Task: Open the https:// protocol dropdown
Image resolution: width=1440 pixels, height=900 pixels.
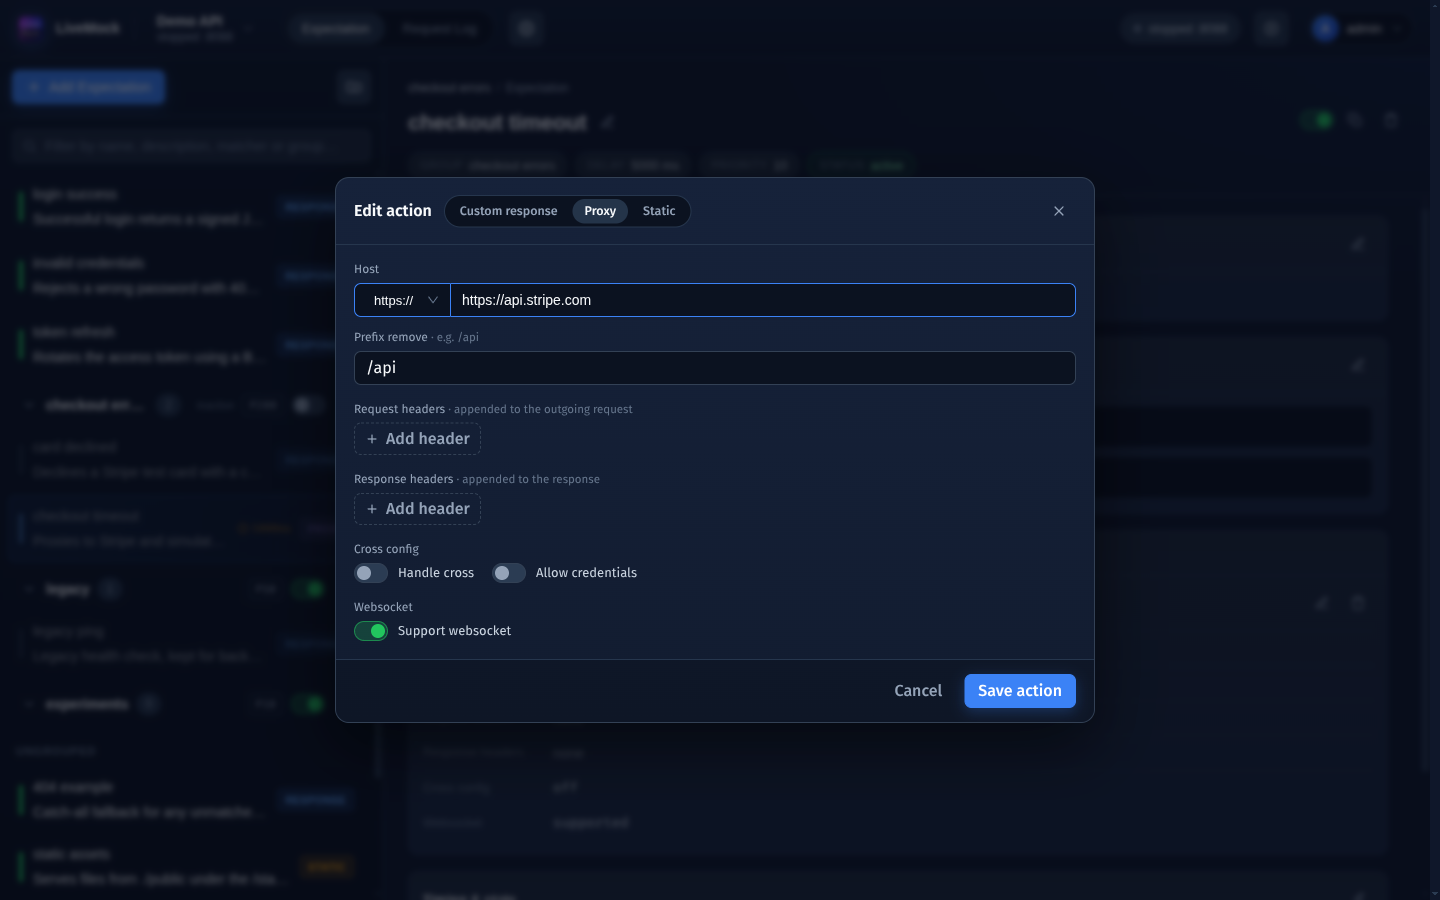Action: [x=403, y=300]
